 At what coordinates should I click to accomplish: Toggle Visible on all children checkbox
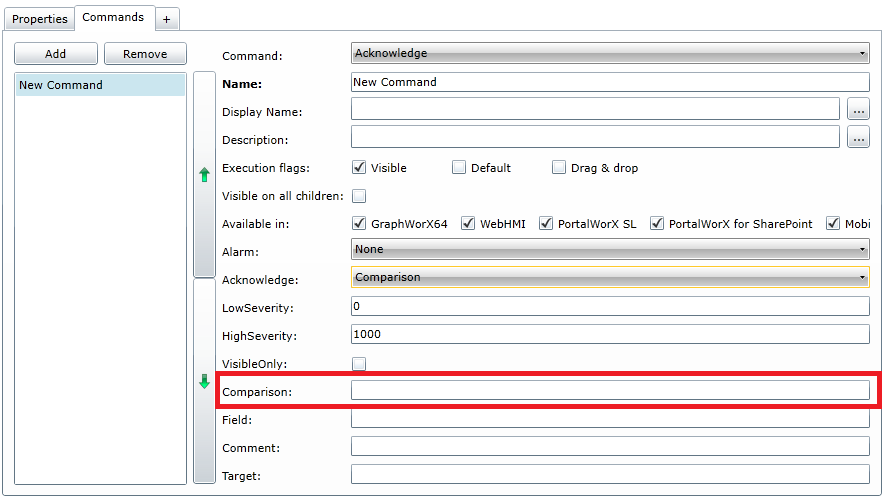[x=359, y=196]
